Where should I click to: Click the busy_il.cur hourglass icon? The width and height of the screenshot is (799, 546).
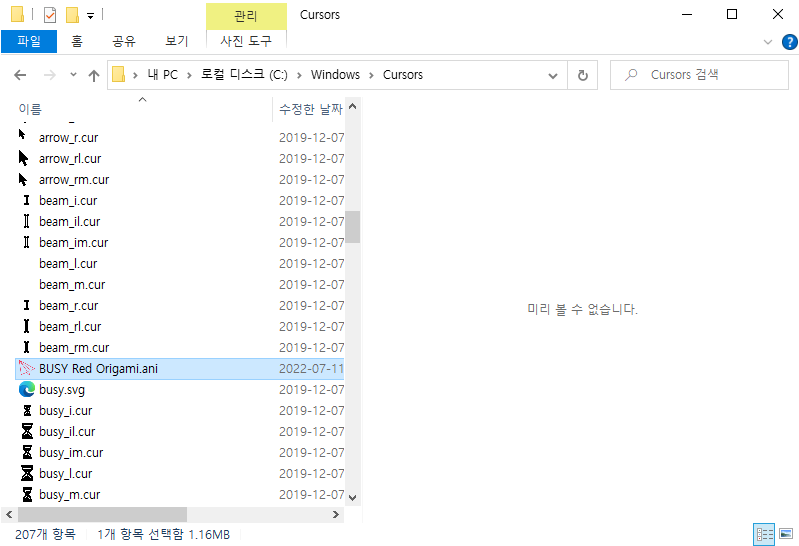pyautogui.click(x=27, y=431)
